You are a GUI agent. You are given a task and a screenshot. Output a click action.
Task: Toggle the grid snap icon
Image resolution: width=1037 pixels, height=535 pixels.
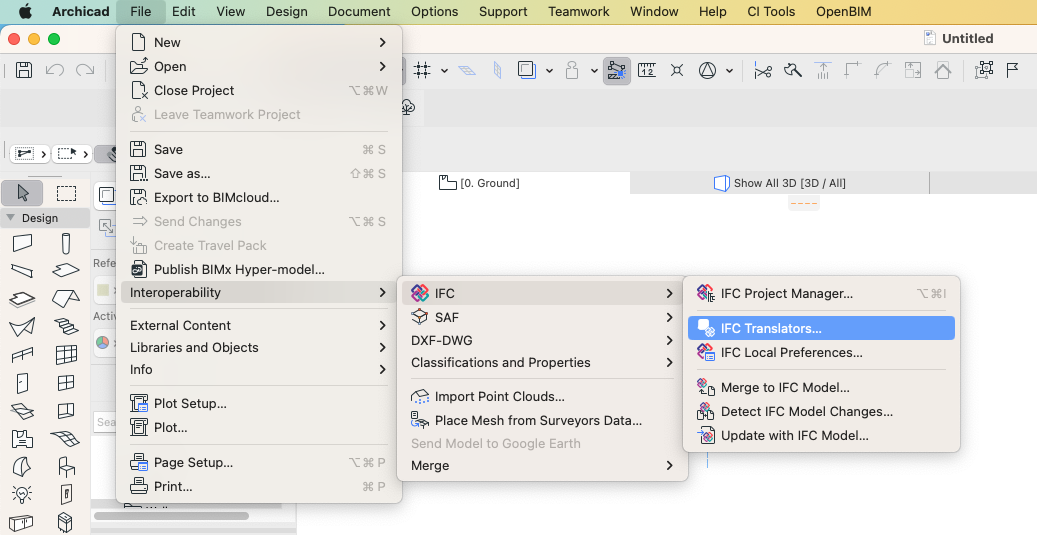pyautogui.click(x=422, y=70)
